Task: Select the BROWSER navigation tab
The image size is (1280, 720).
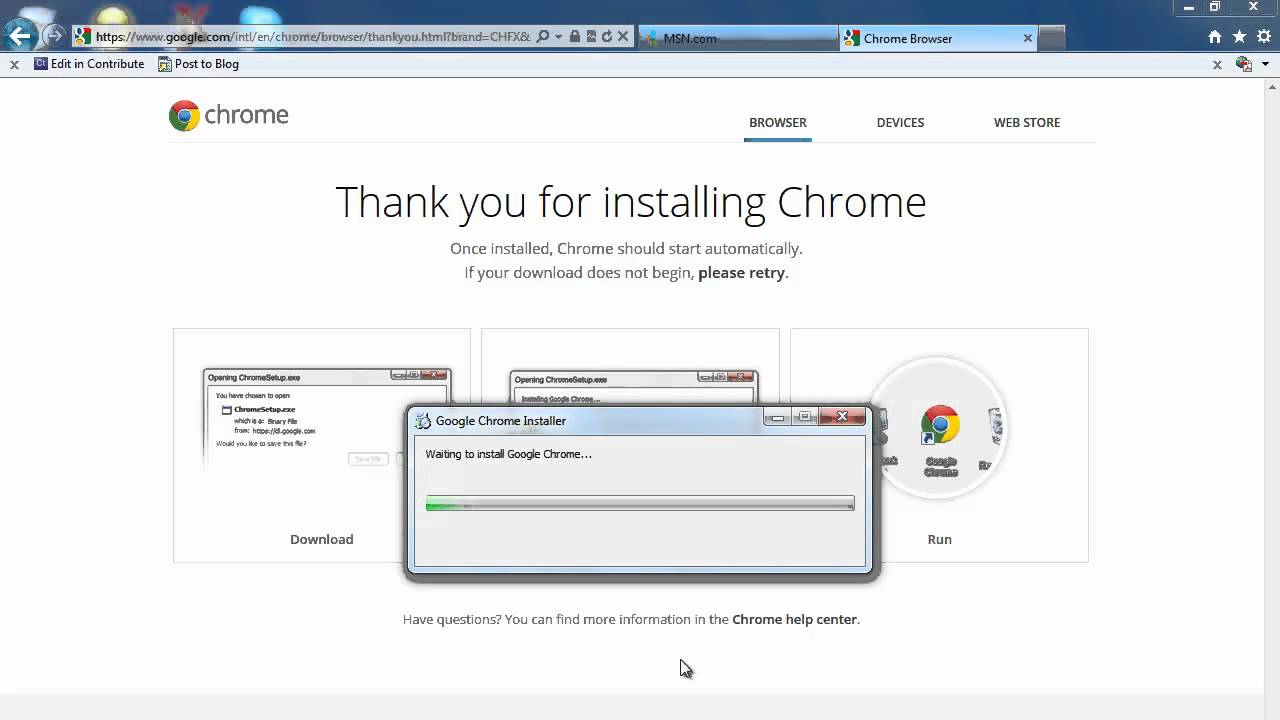Action: tap(777, 122)
